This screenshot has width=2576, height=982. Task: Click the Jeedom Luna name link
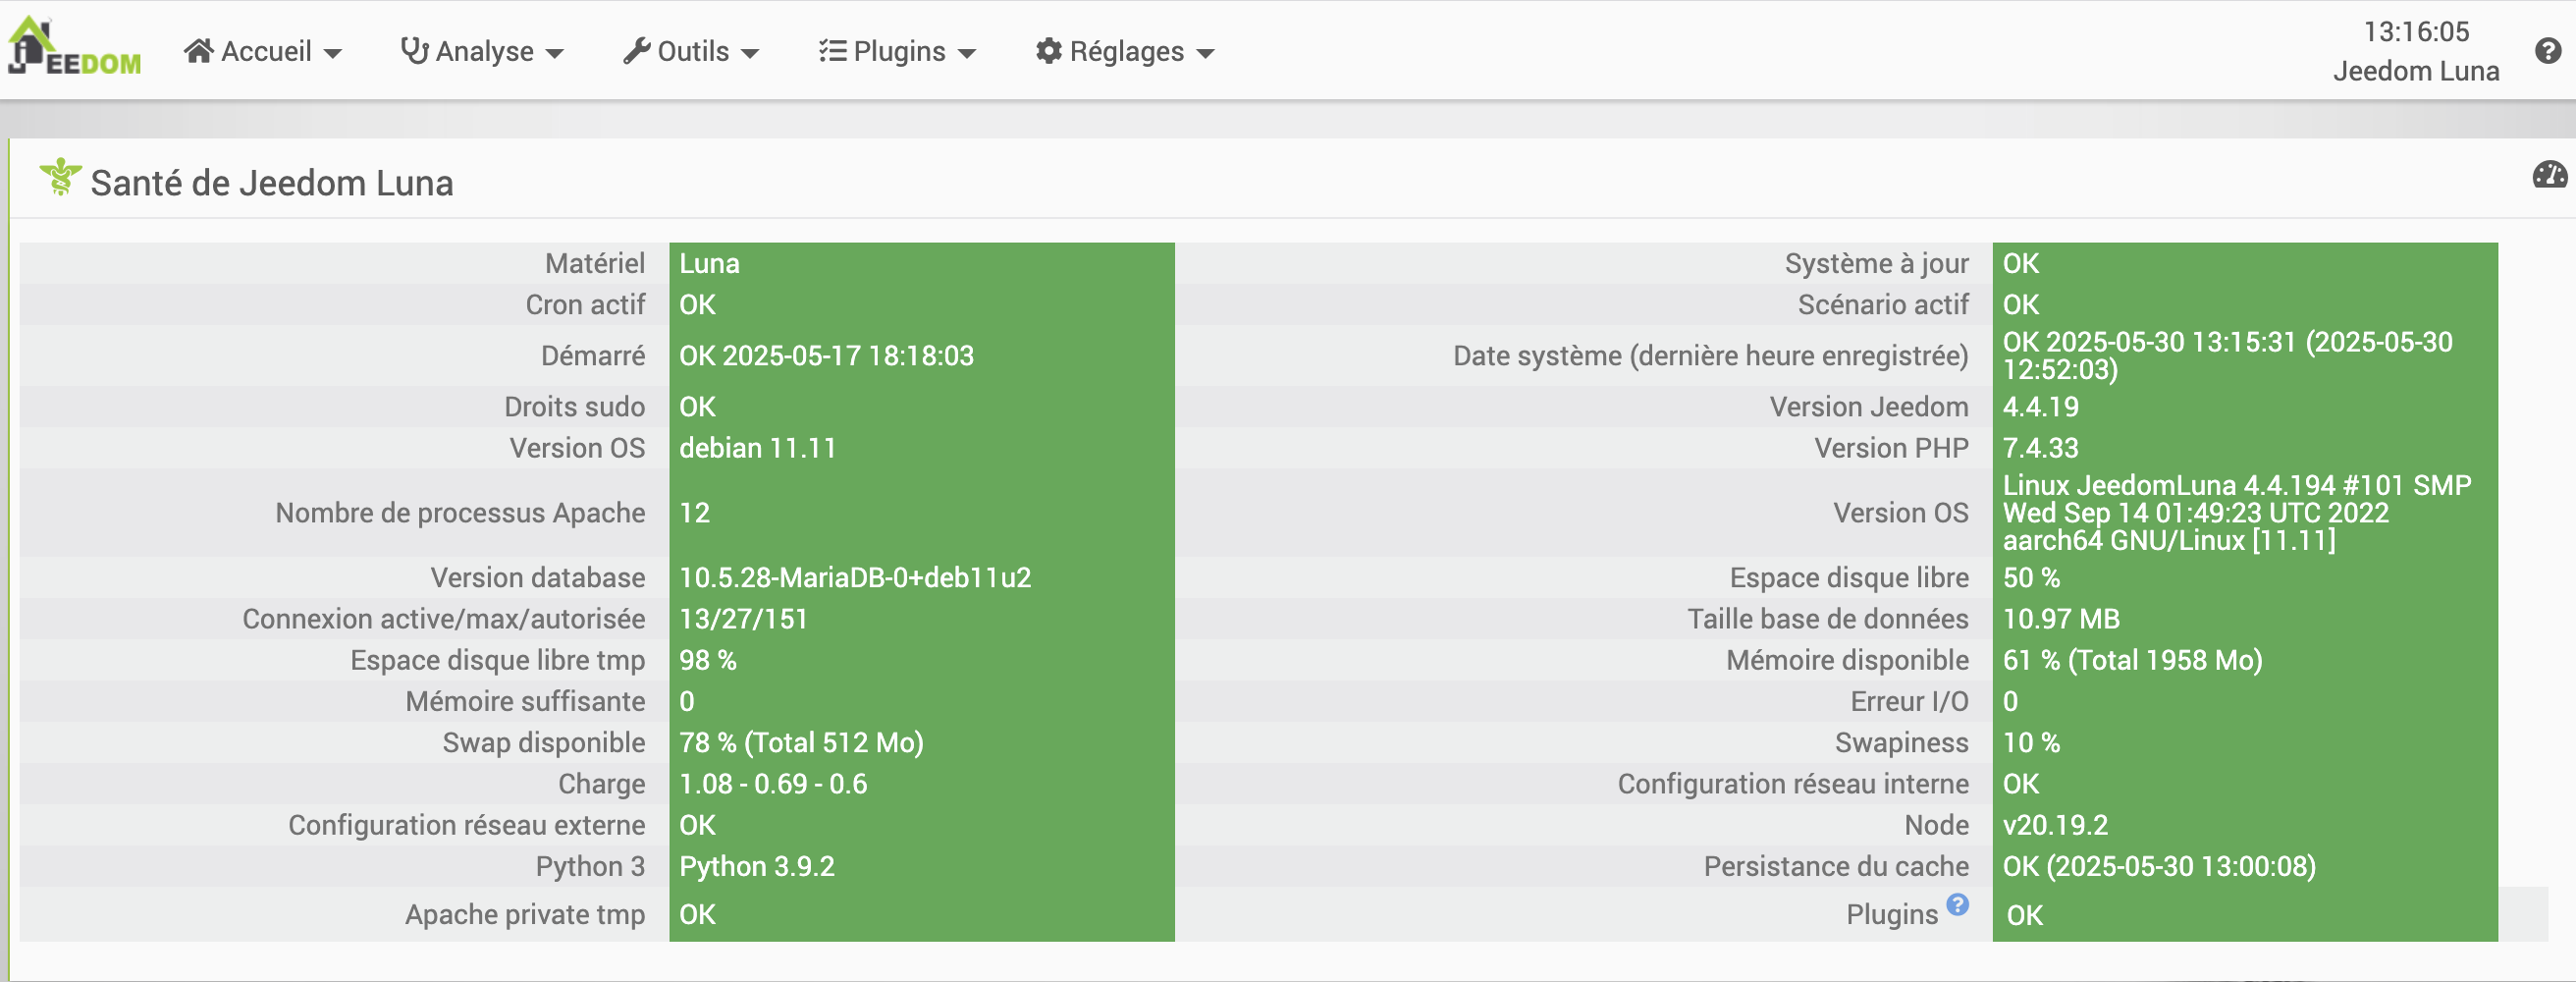[2415, 71]
